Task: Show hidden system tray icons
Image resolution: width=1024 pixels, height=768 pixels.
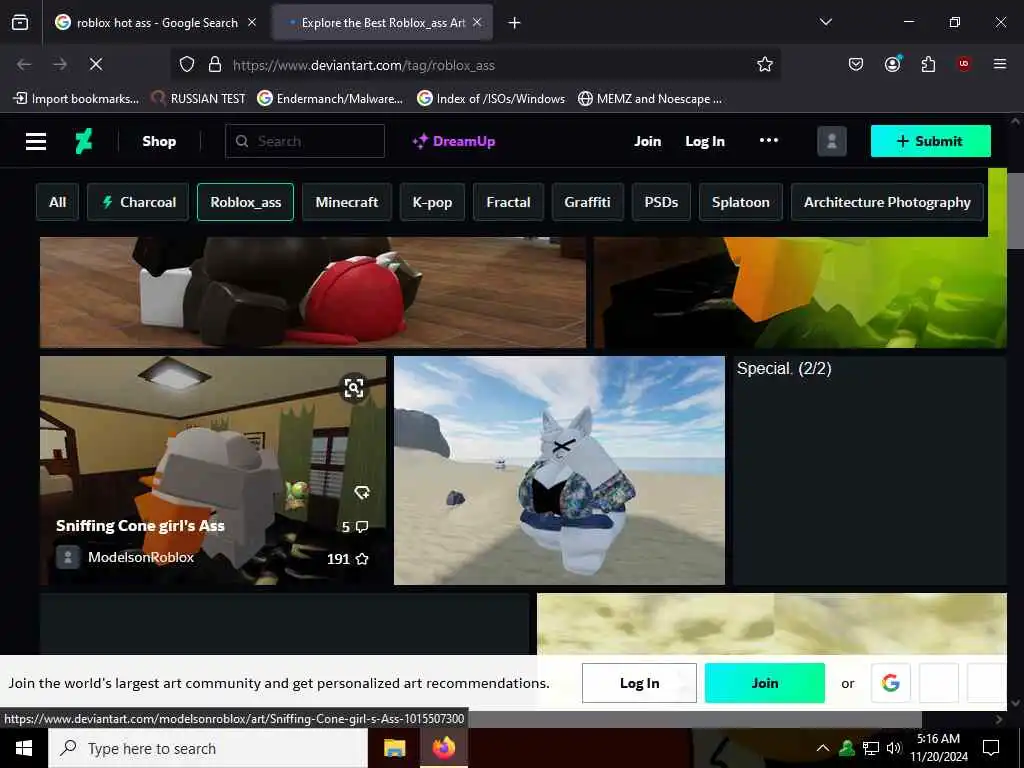Action: 823,748
